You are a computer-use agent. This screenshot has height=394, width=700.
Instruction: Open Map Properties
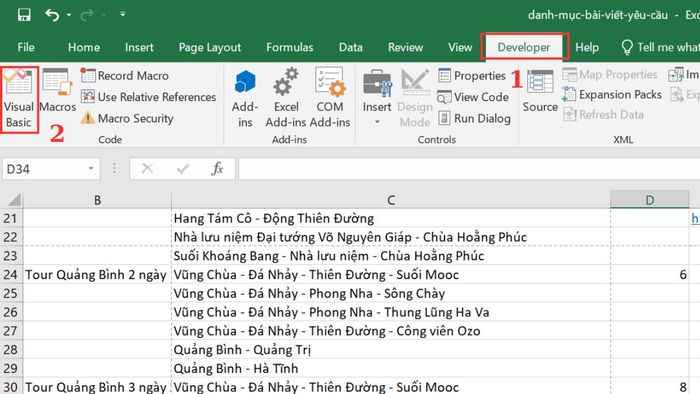(x=610, y=75)
